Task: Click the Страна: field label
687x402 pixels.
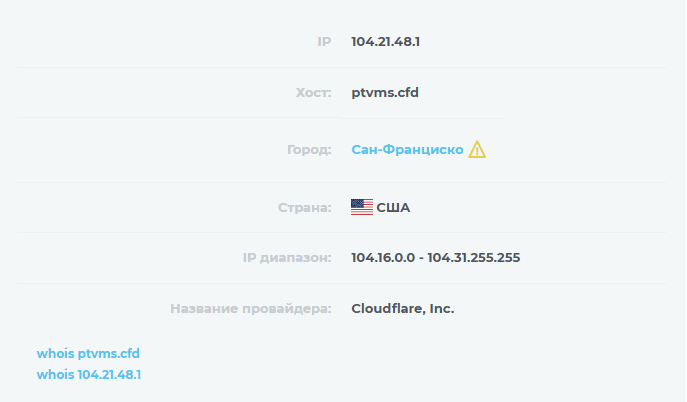Action: (304, 208)
